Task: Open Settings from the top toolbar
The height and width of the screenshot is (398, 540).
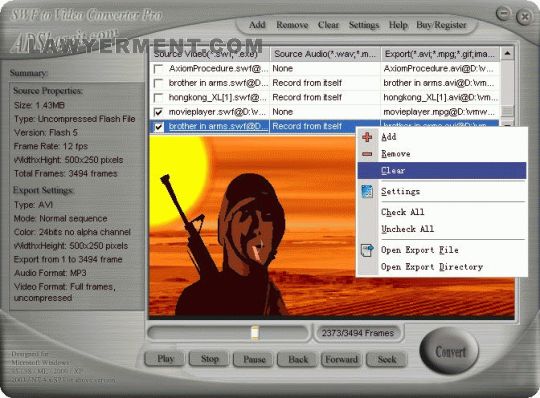Action: click(364, 25)
